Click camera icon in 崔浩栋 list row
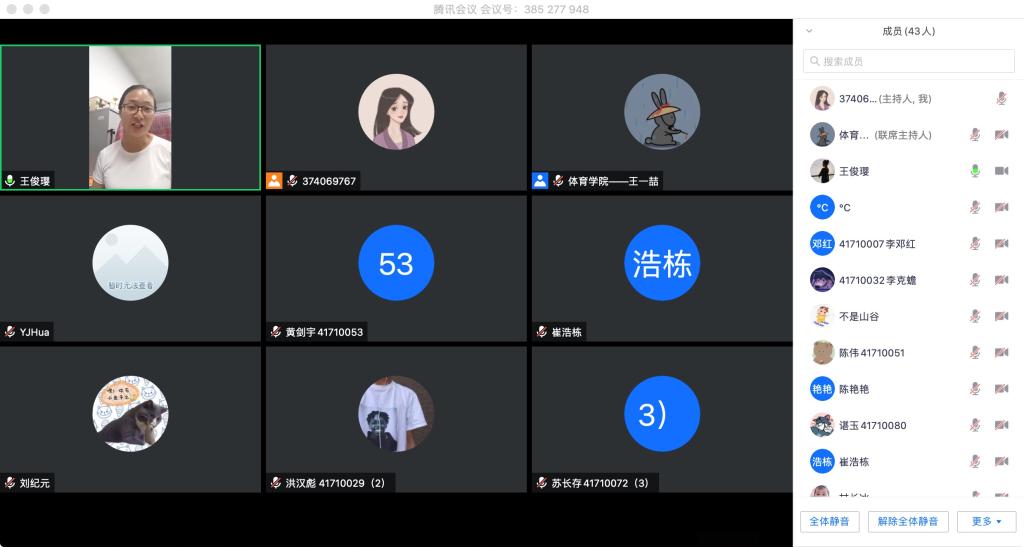Image resolution: width=1024 pixels, height=547 pixels. tap(1001, 461)
